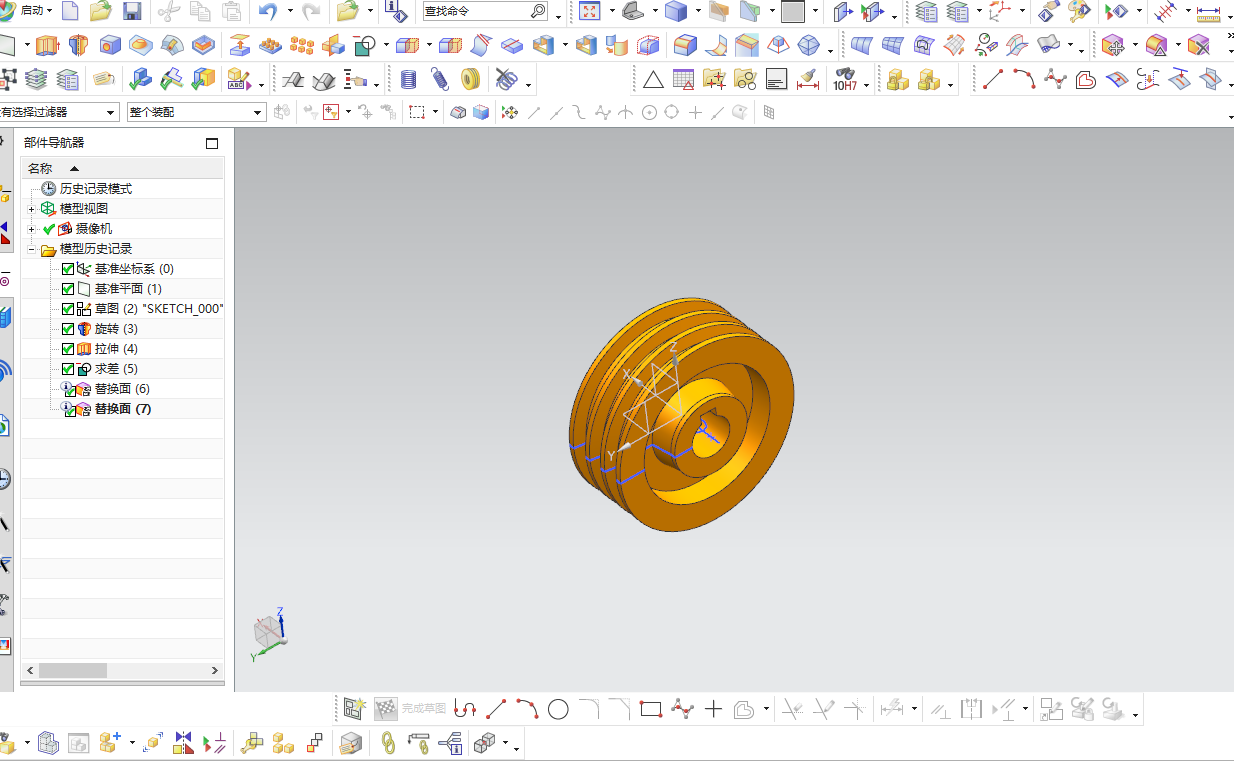Toggle checkbox for 基准平面 (1)
Image resolution: width=1234 pixels, height=763 pixels.
(68, 289)
